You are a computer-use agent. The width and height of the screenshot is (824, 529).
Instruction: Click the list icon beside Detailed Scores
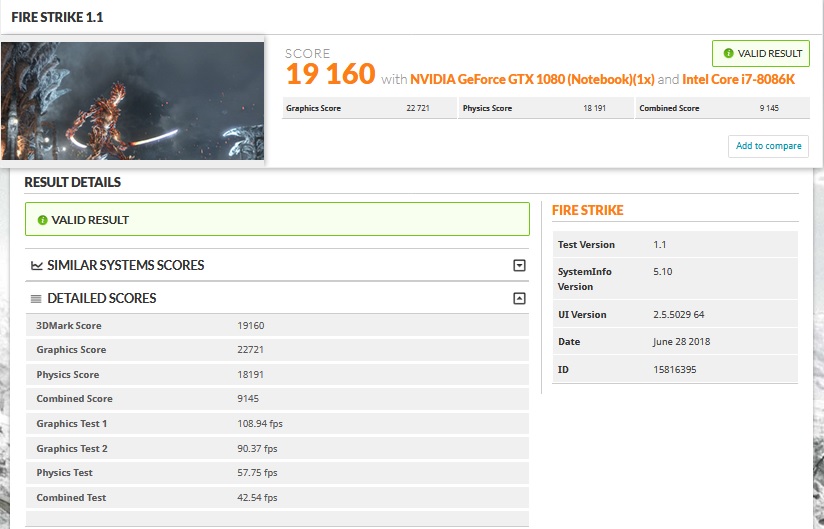pyautogui.click(x=37, y=299)
